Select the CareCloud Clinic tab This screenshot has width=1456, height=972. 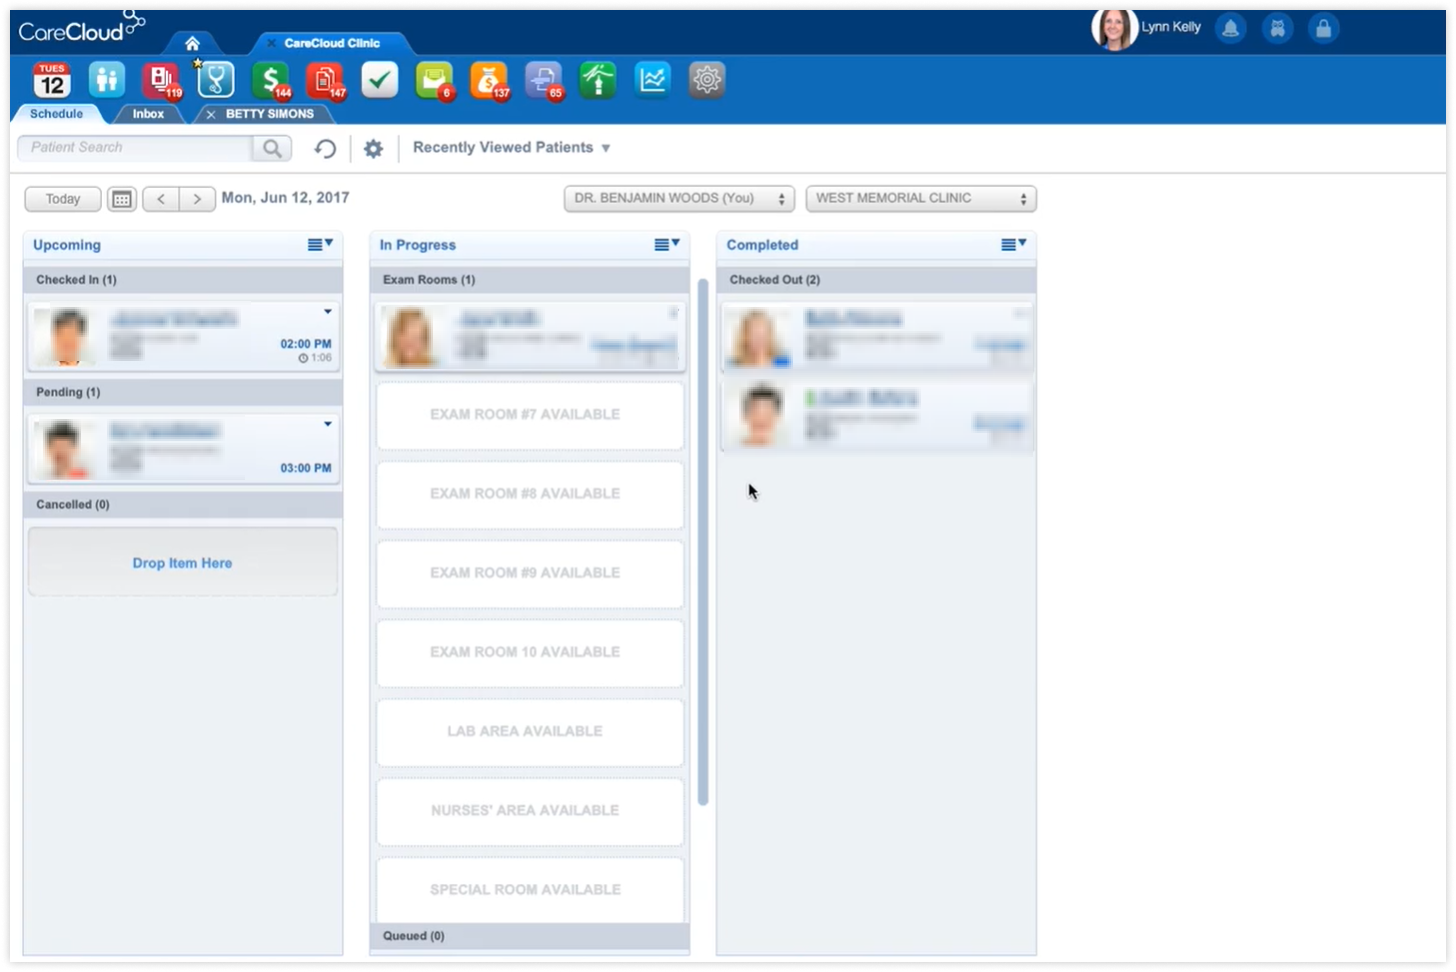pos(332,43)
